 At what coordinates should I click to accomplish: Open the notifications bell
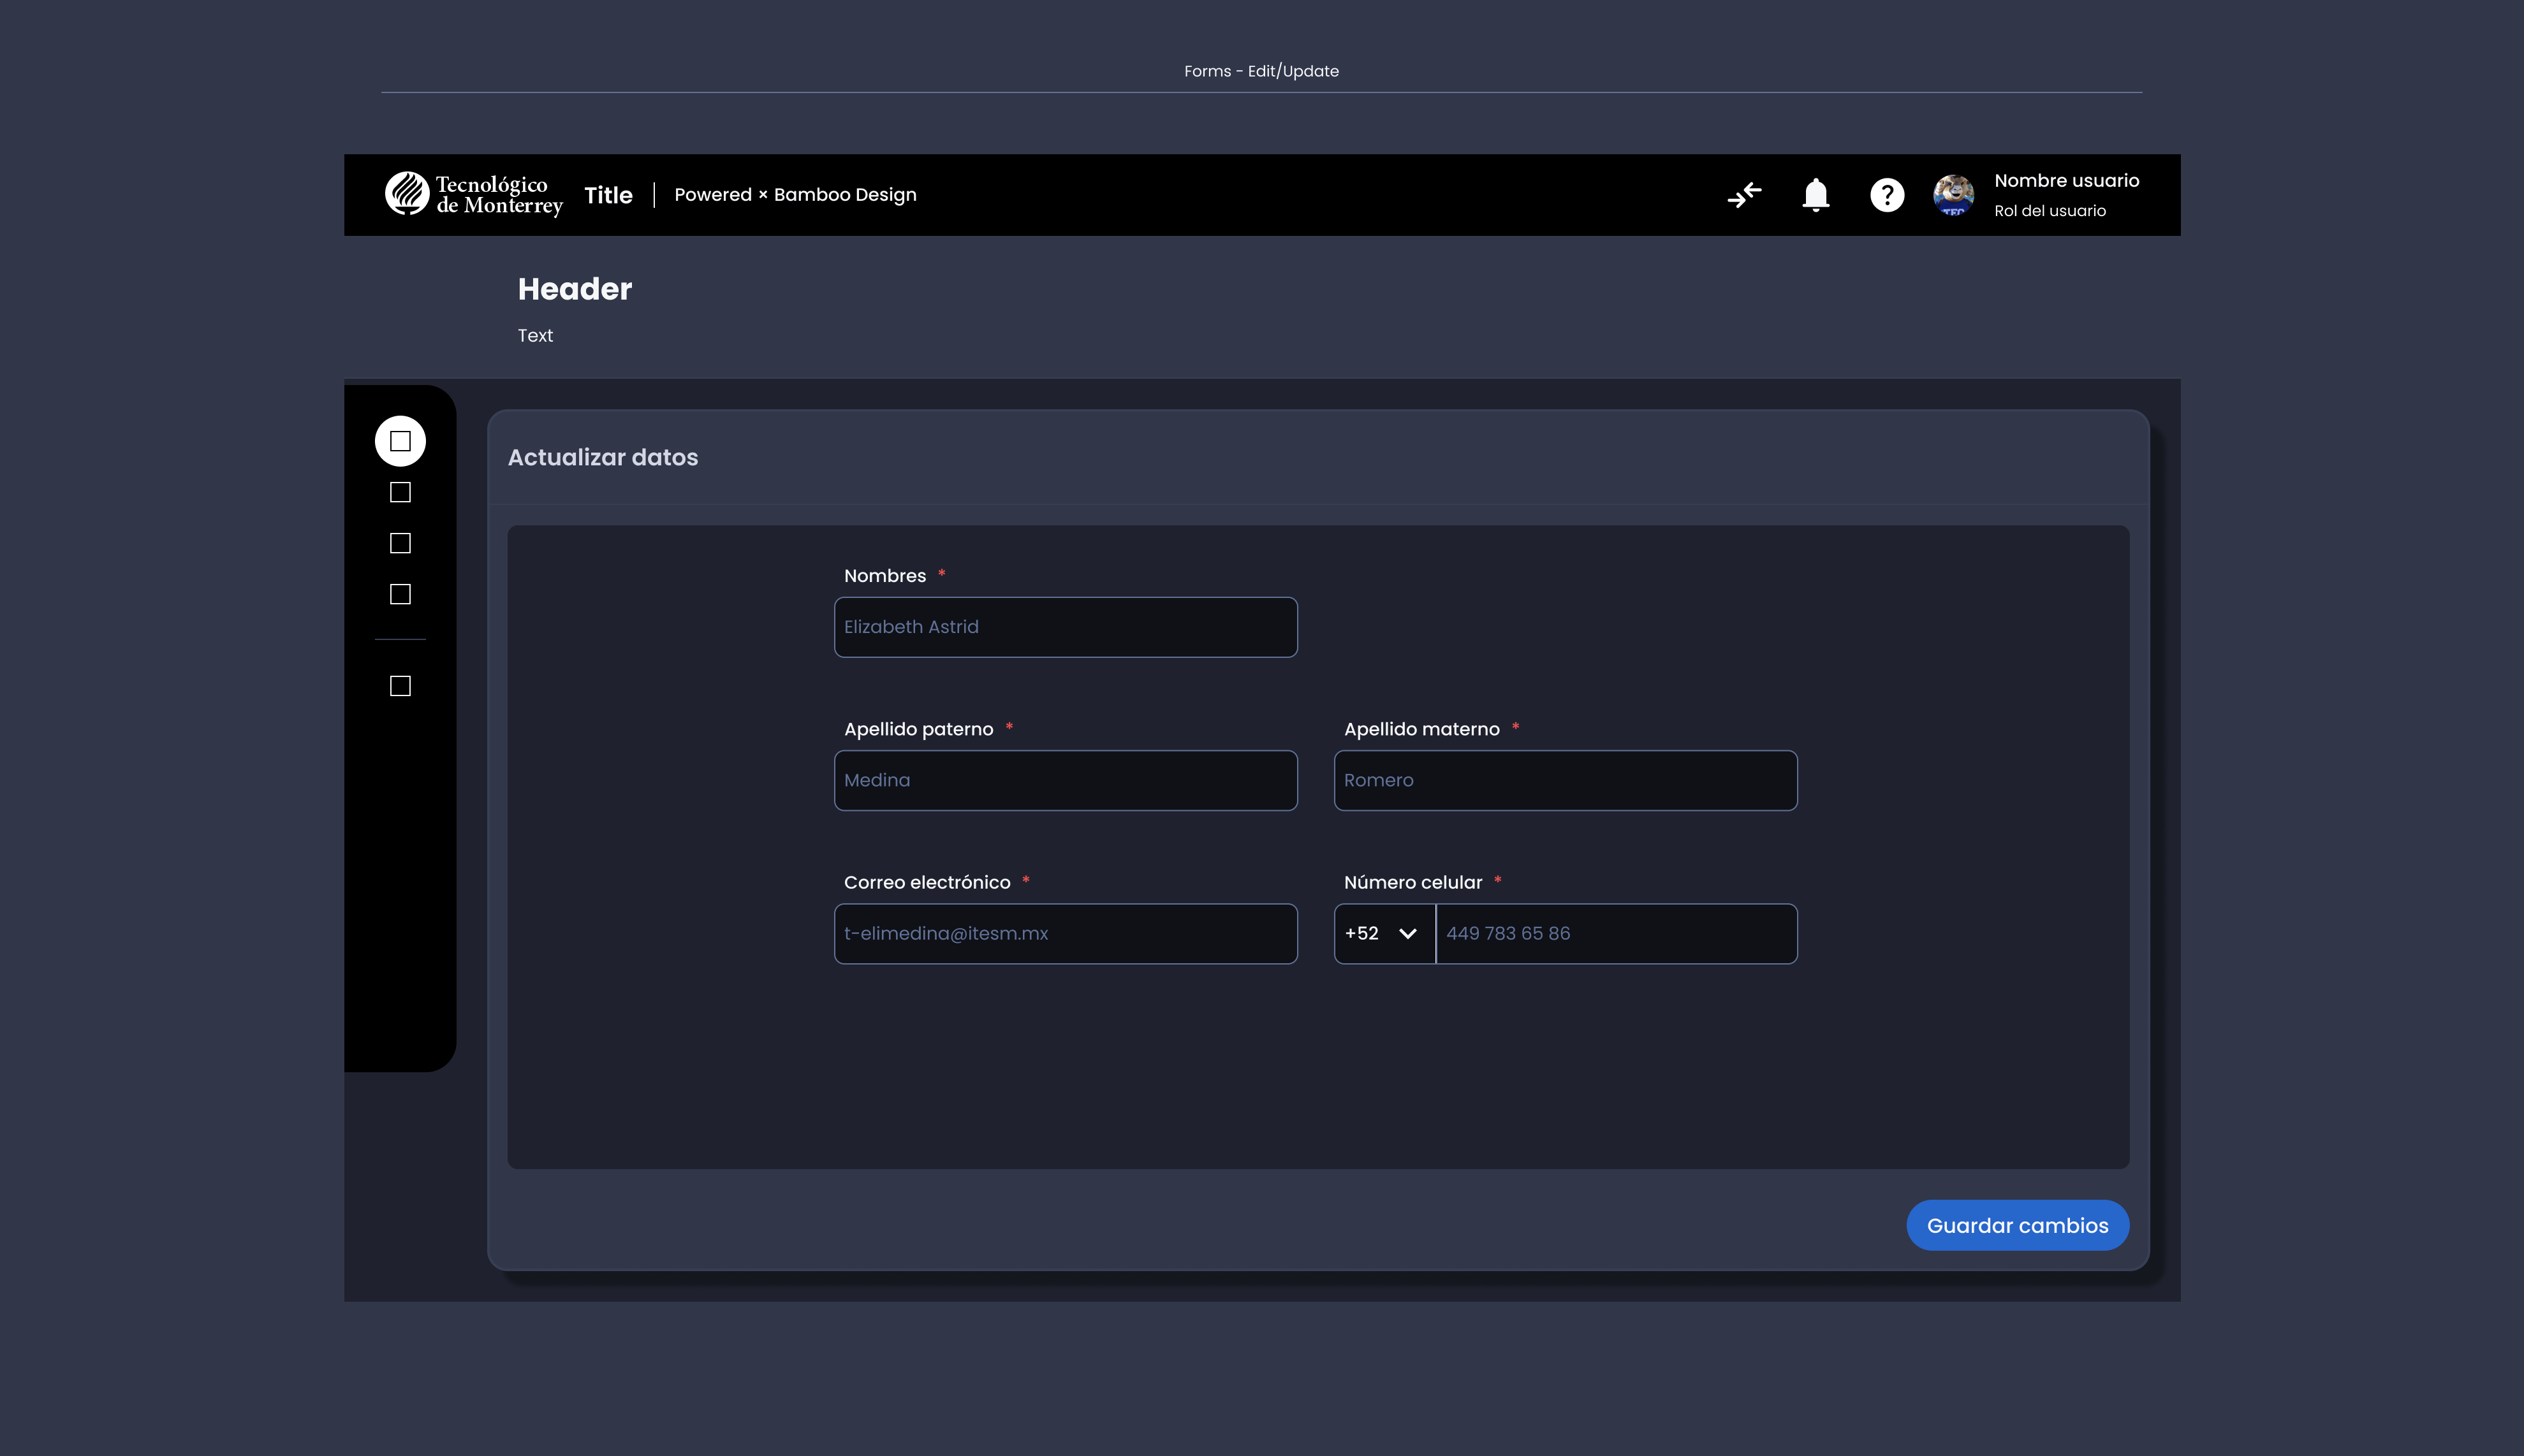click(1816, 194)
